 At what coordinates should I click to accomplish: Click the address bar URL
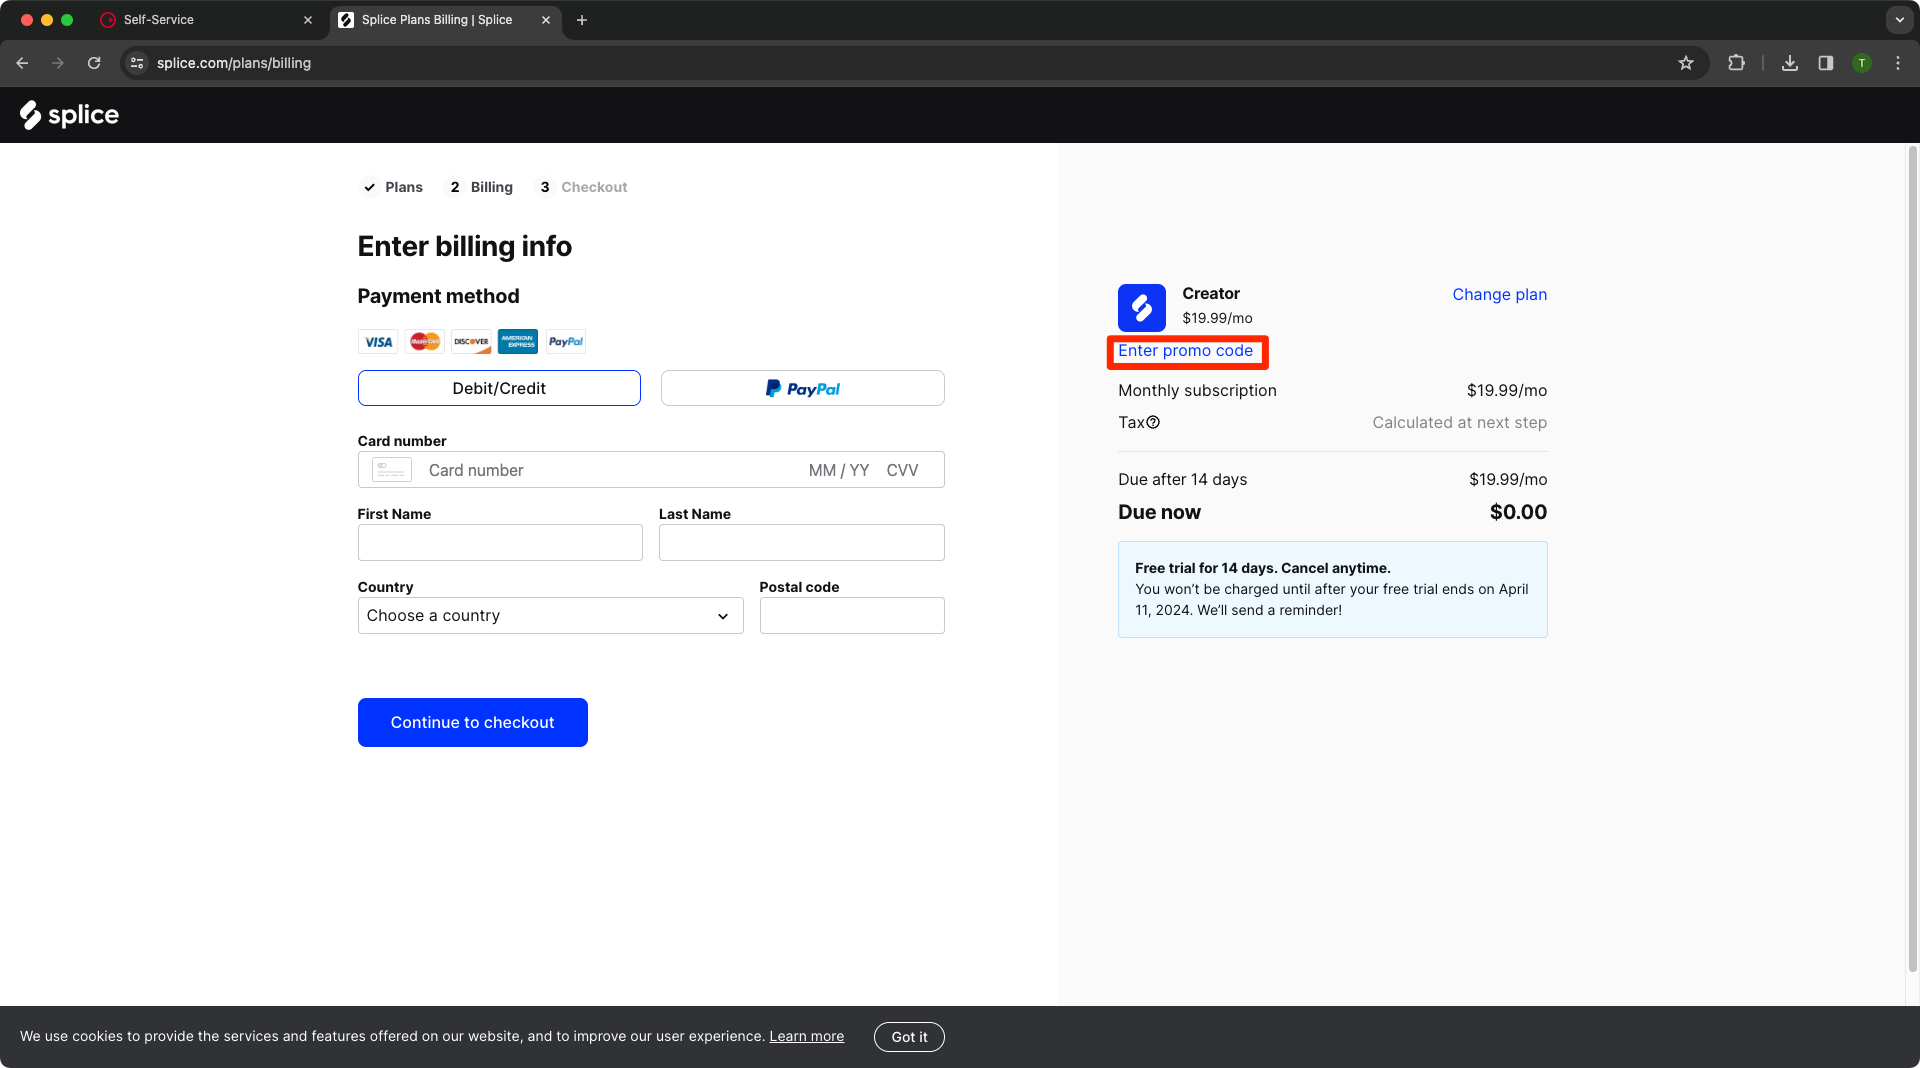234,63
